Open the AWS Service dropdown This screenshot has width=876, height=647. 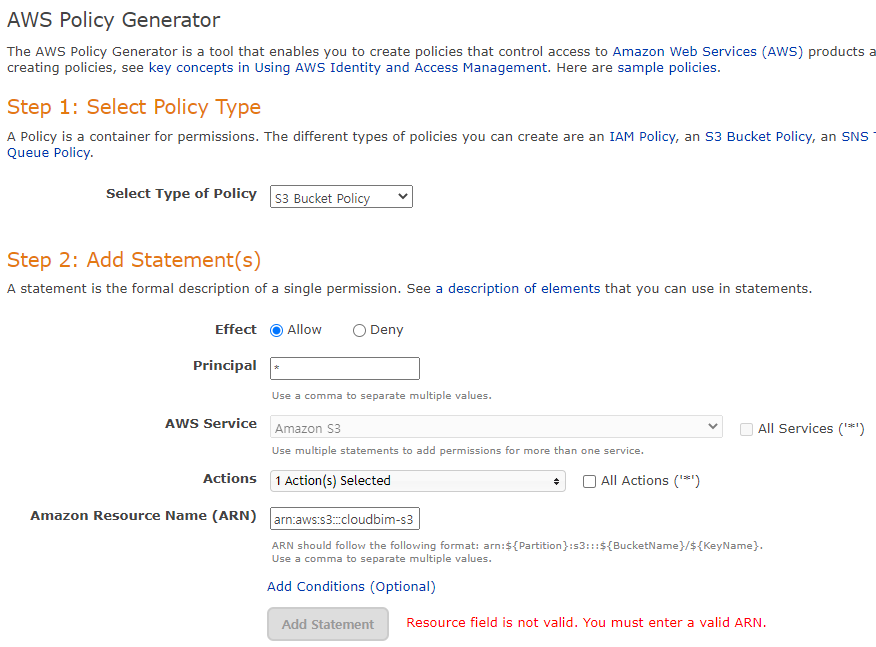496,427
